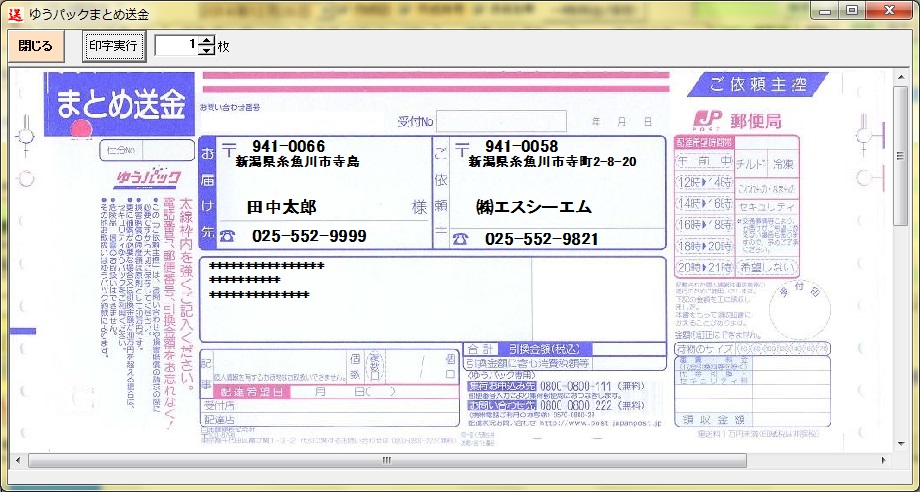Screen dimensions: 920x492
Task: Click the 20時▶21時 delivery time slot
Action: (x=705, y=267)
